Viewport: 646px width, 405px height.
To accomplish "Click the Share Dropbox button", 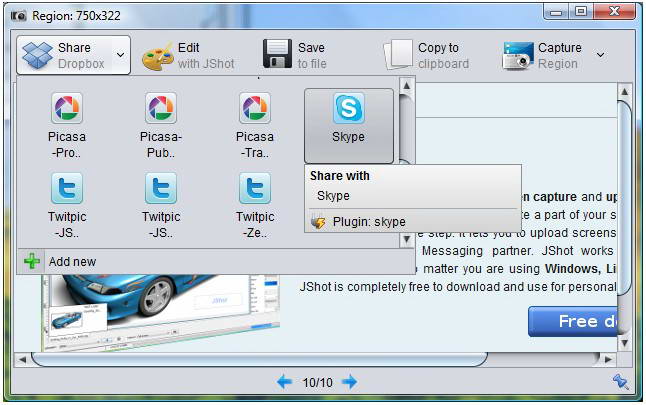I will (x=73, y=55).
